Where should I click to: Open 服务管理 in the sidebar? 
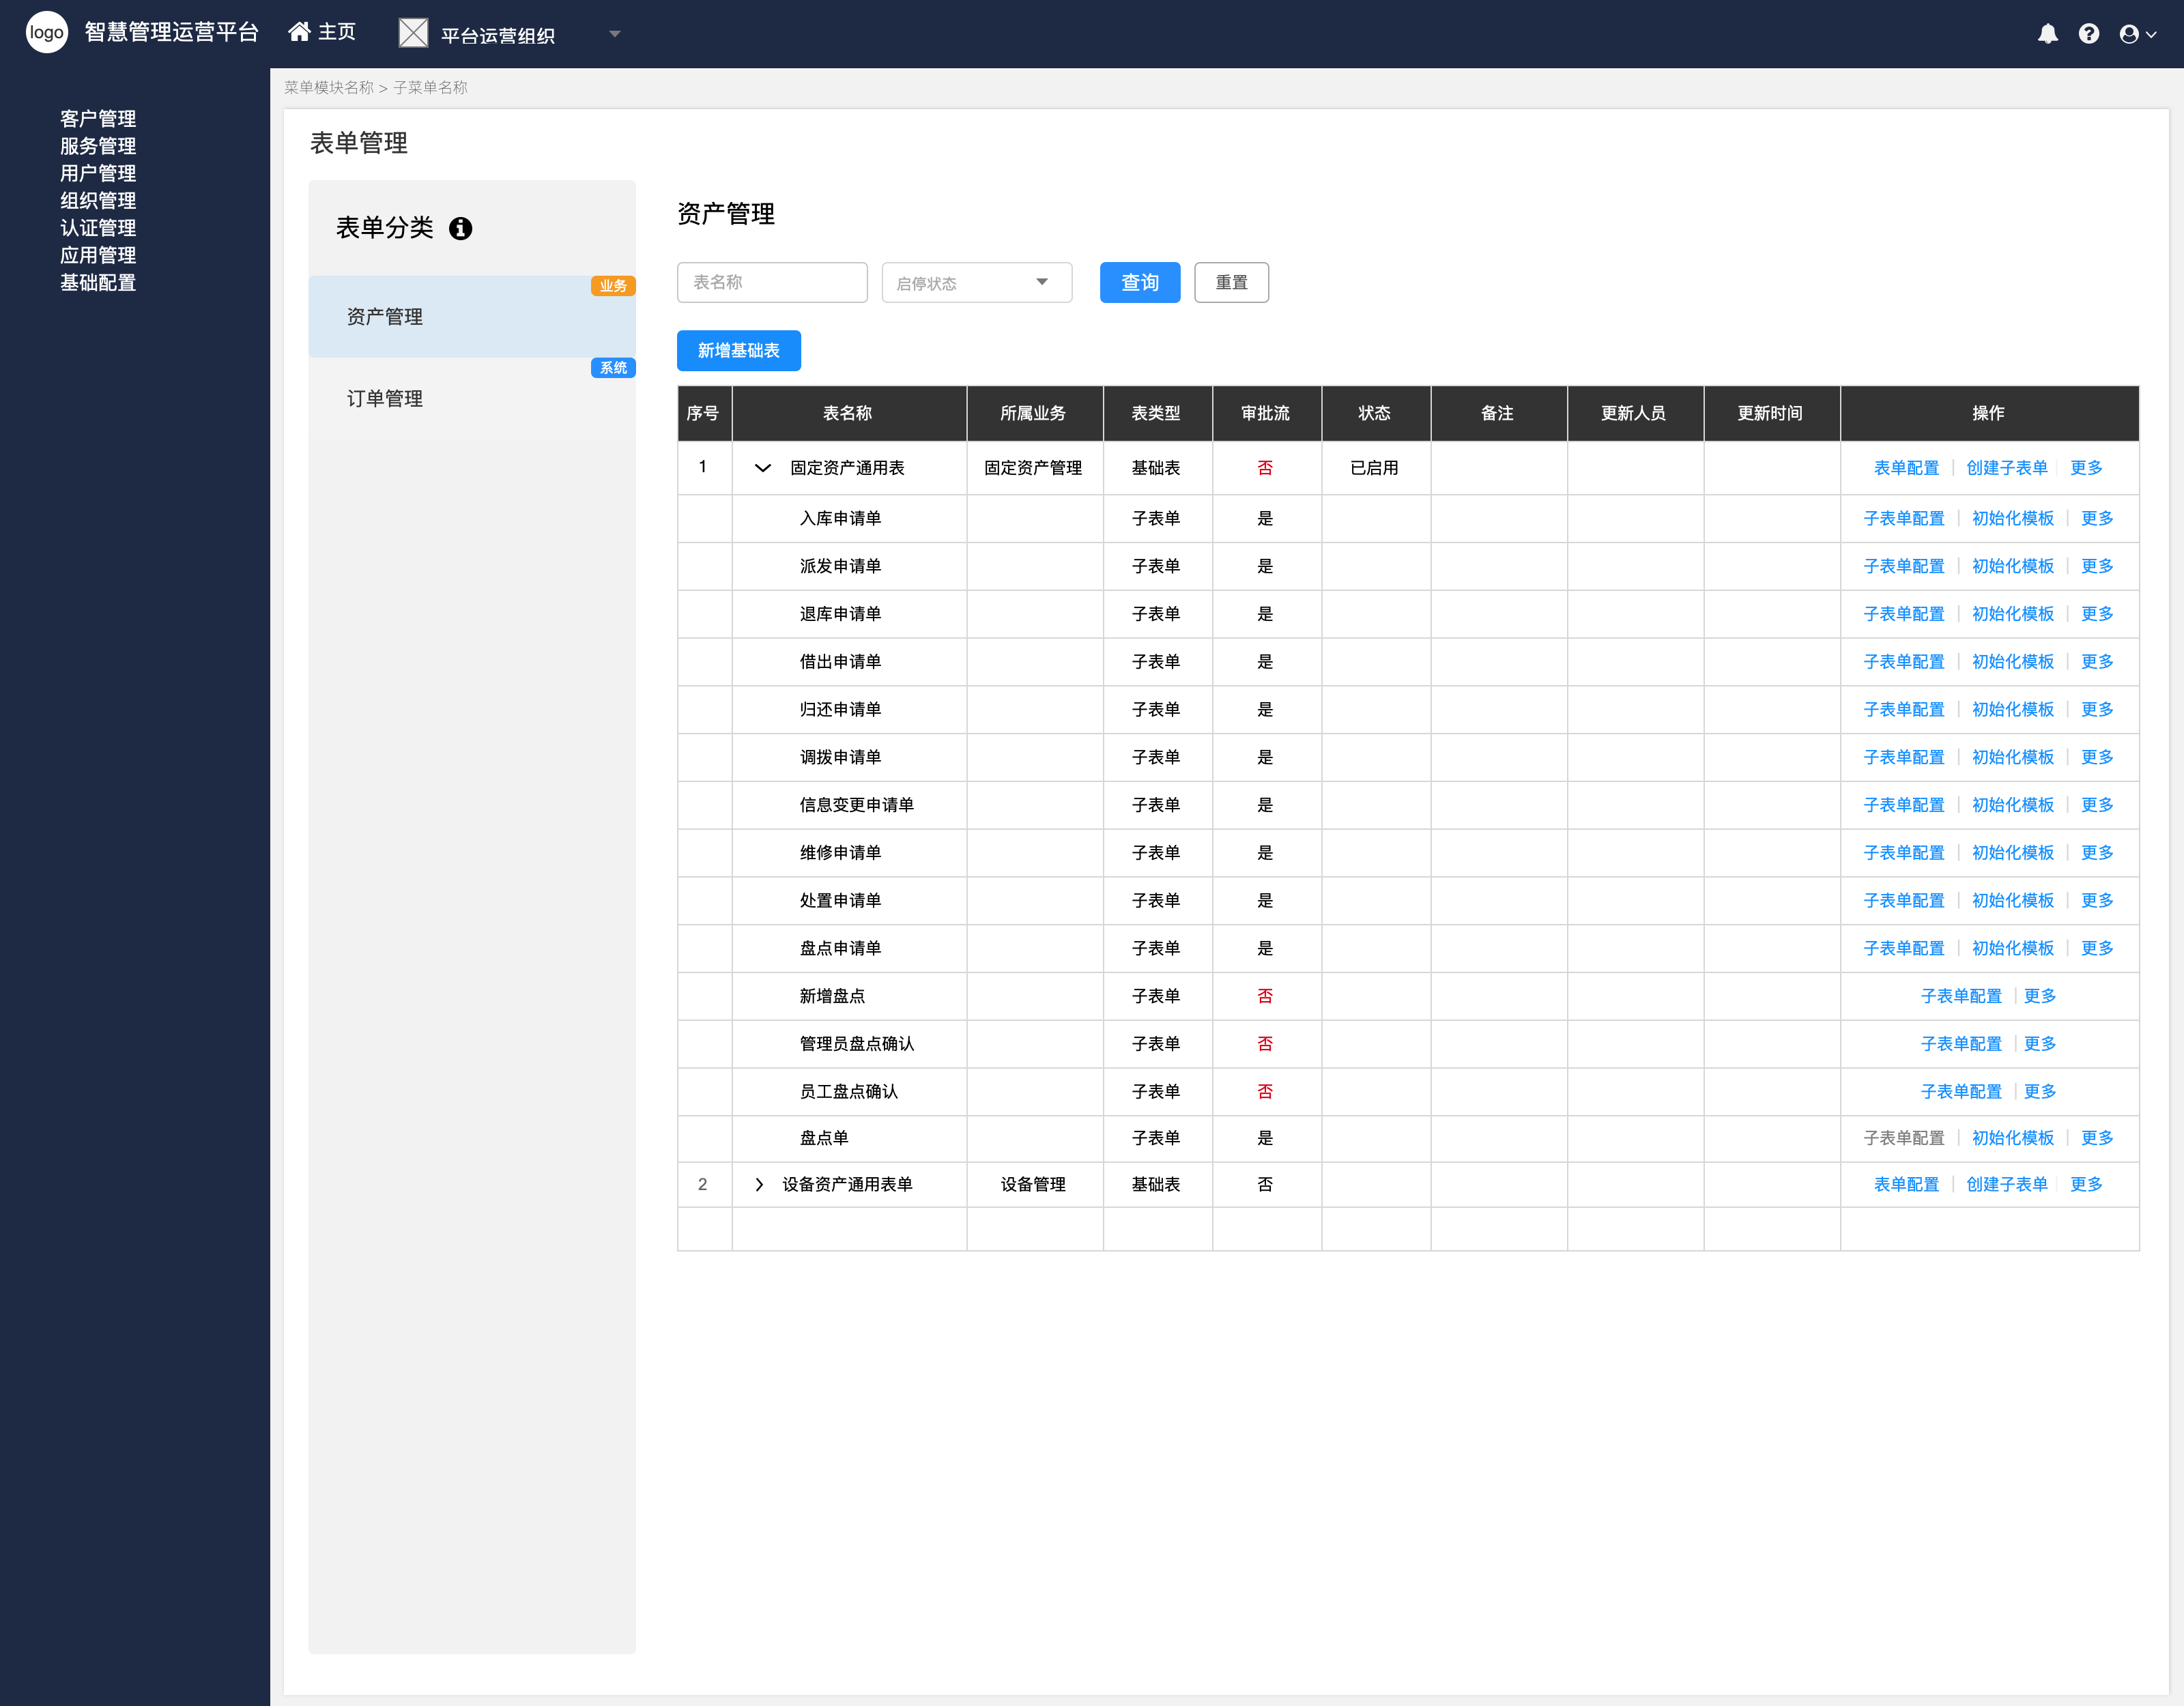coord(98,146)
